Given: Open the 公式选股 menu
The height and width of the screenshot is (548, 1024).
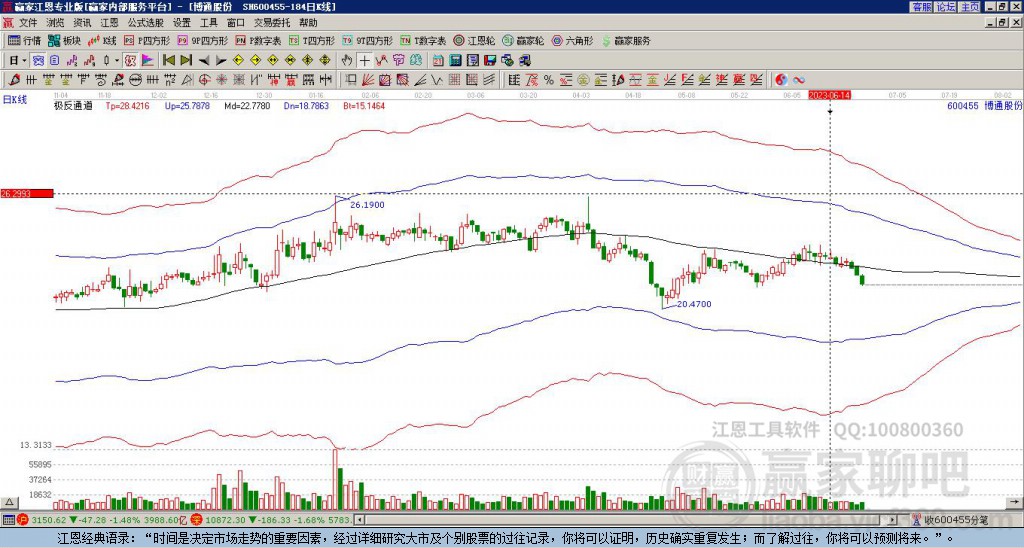Looking at the screenshot, I should 145,23.
